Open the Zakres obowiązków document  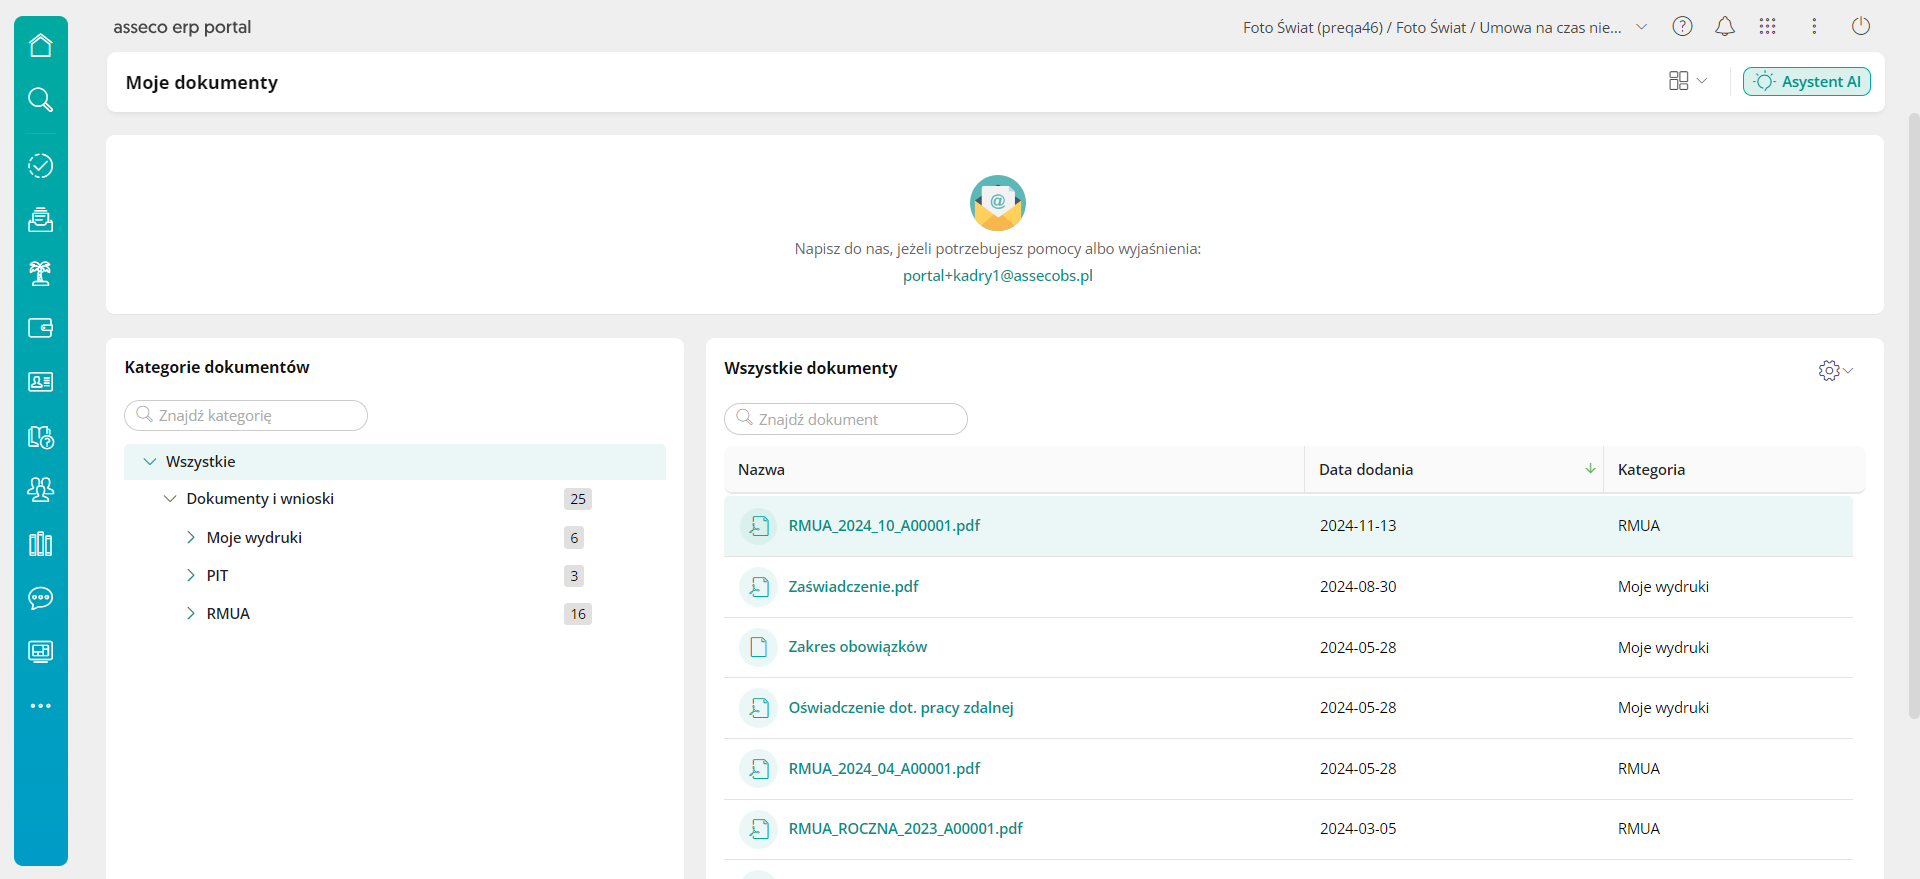(x=858, y=647)
